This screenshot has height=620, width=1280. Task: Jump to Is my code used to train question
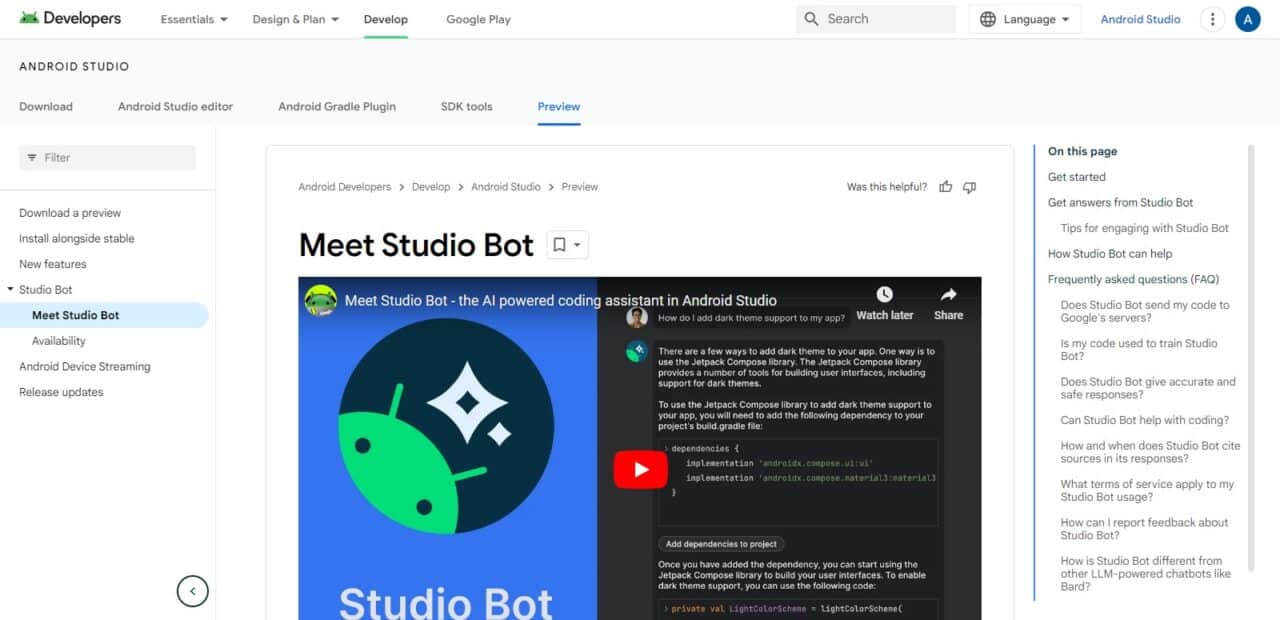pos(1139,350)
